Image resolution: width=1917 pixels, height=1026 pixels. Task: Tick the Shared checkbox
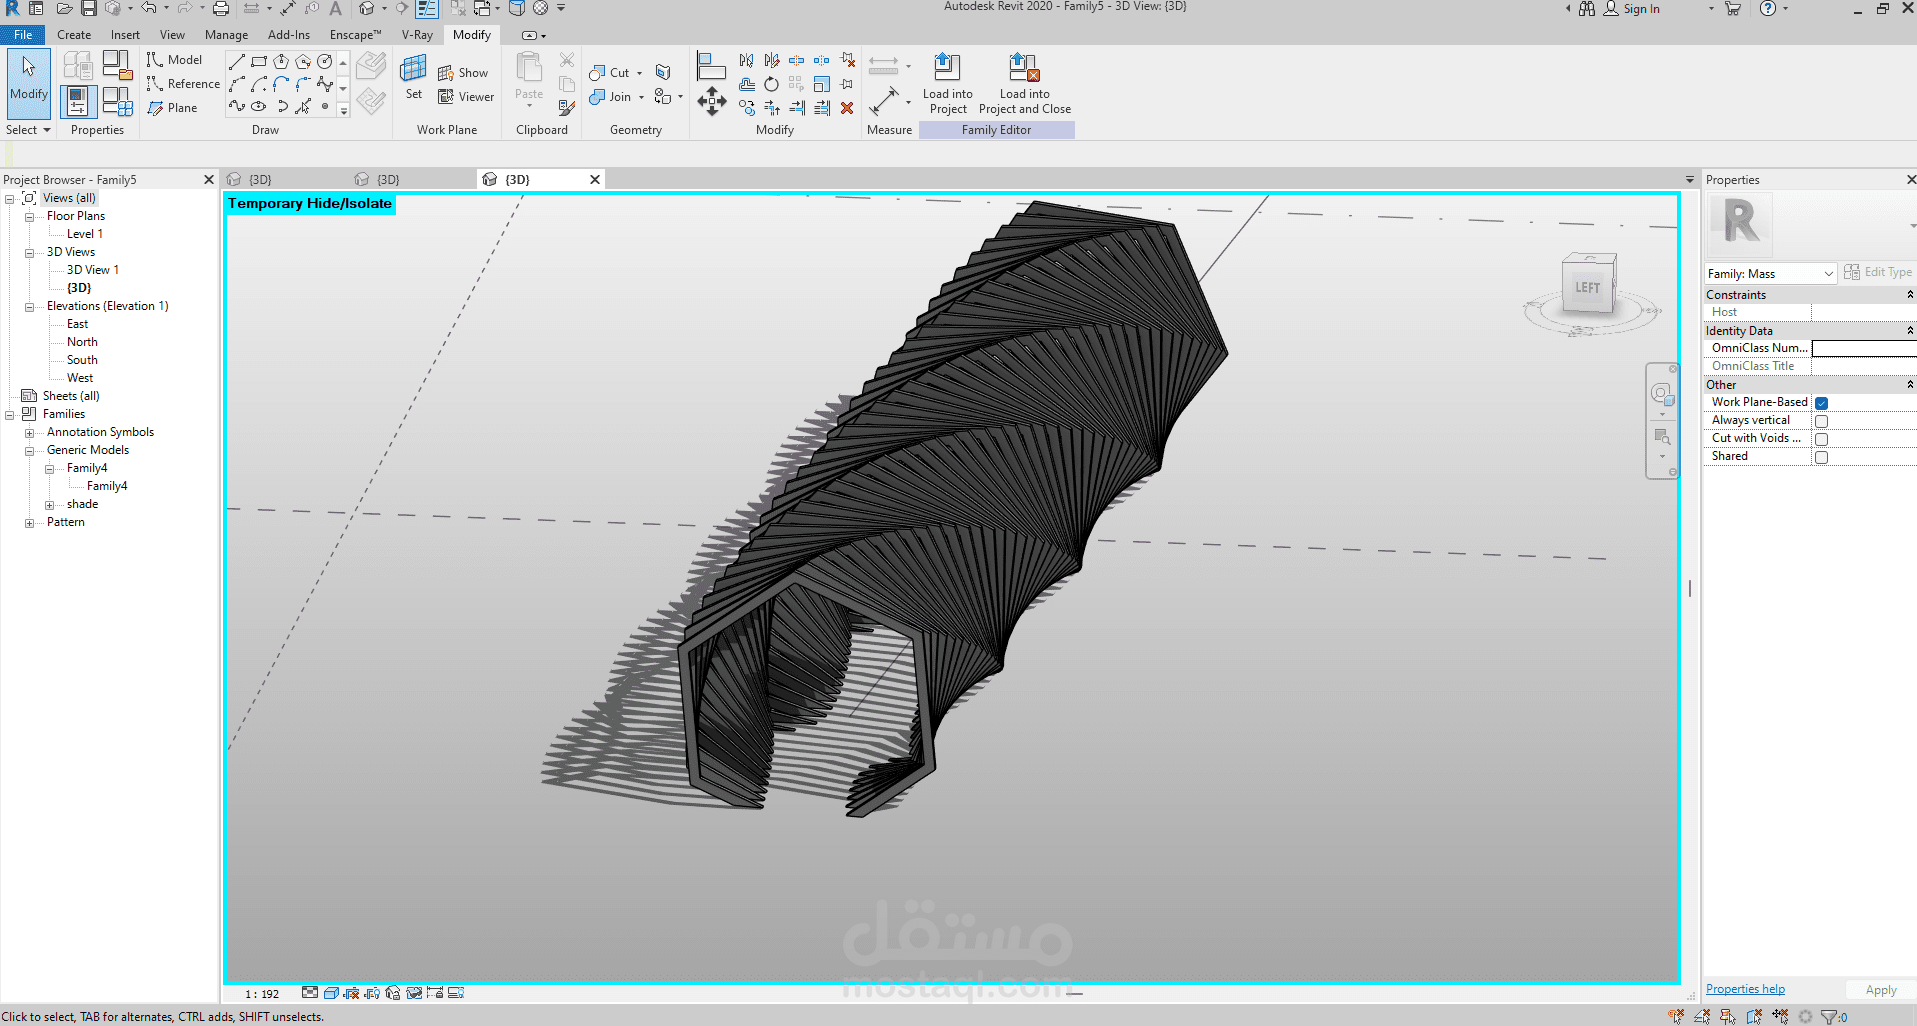(x=1821, y=457)
